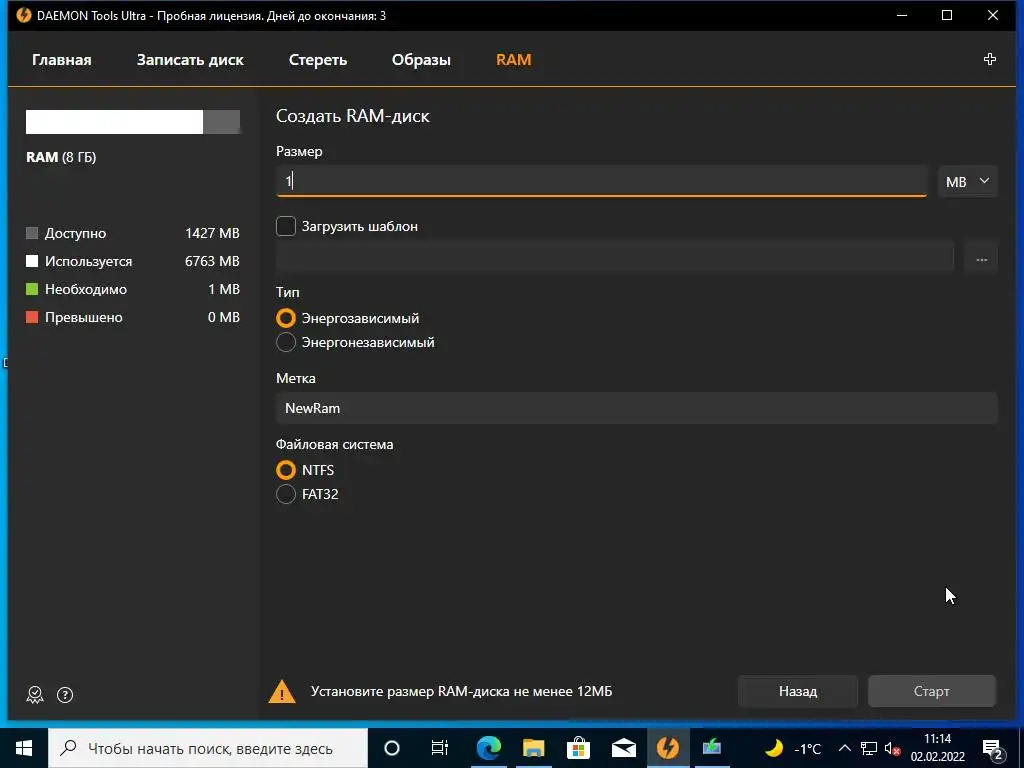Show hidden tray icons chevron
This screenshot has width=1024, height=768.
pos(844,748)
